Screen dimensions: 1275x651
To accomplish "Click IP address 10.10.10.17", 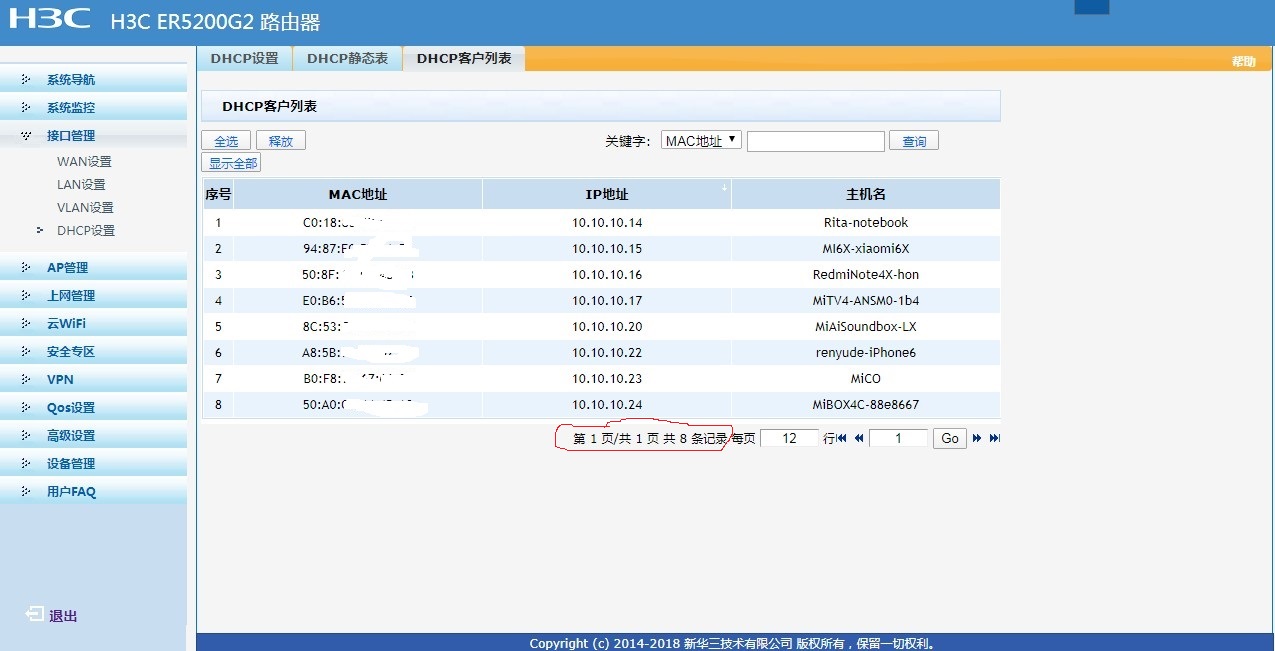I will point(607,301).
